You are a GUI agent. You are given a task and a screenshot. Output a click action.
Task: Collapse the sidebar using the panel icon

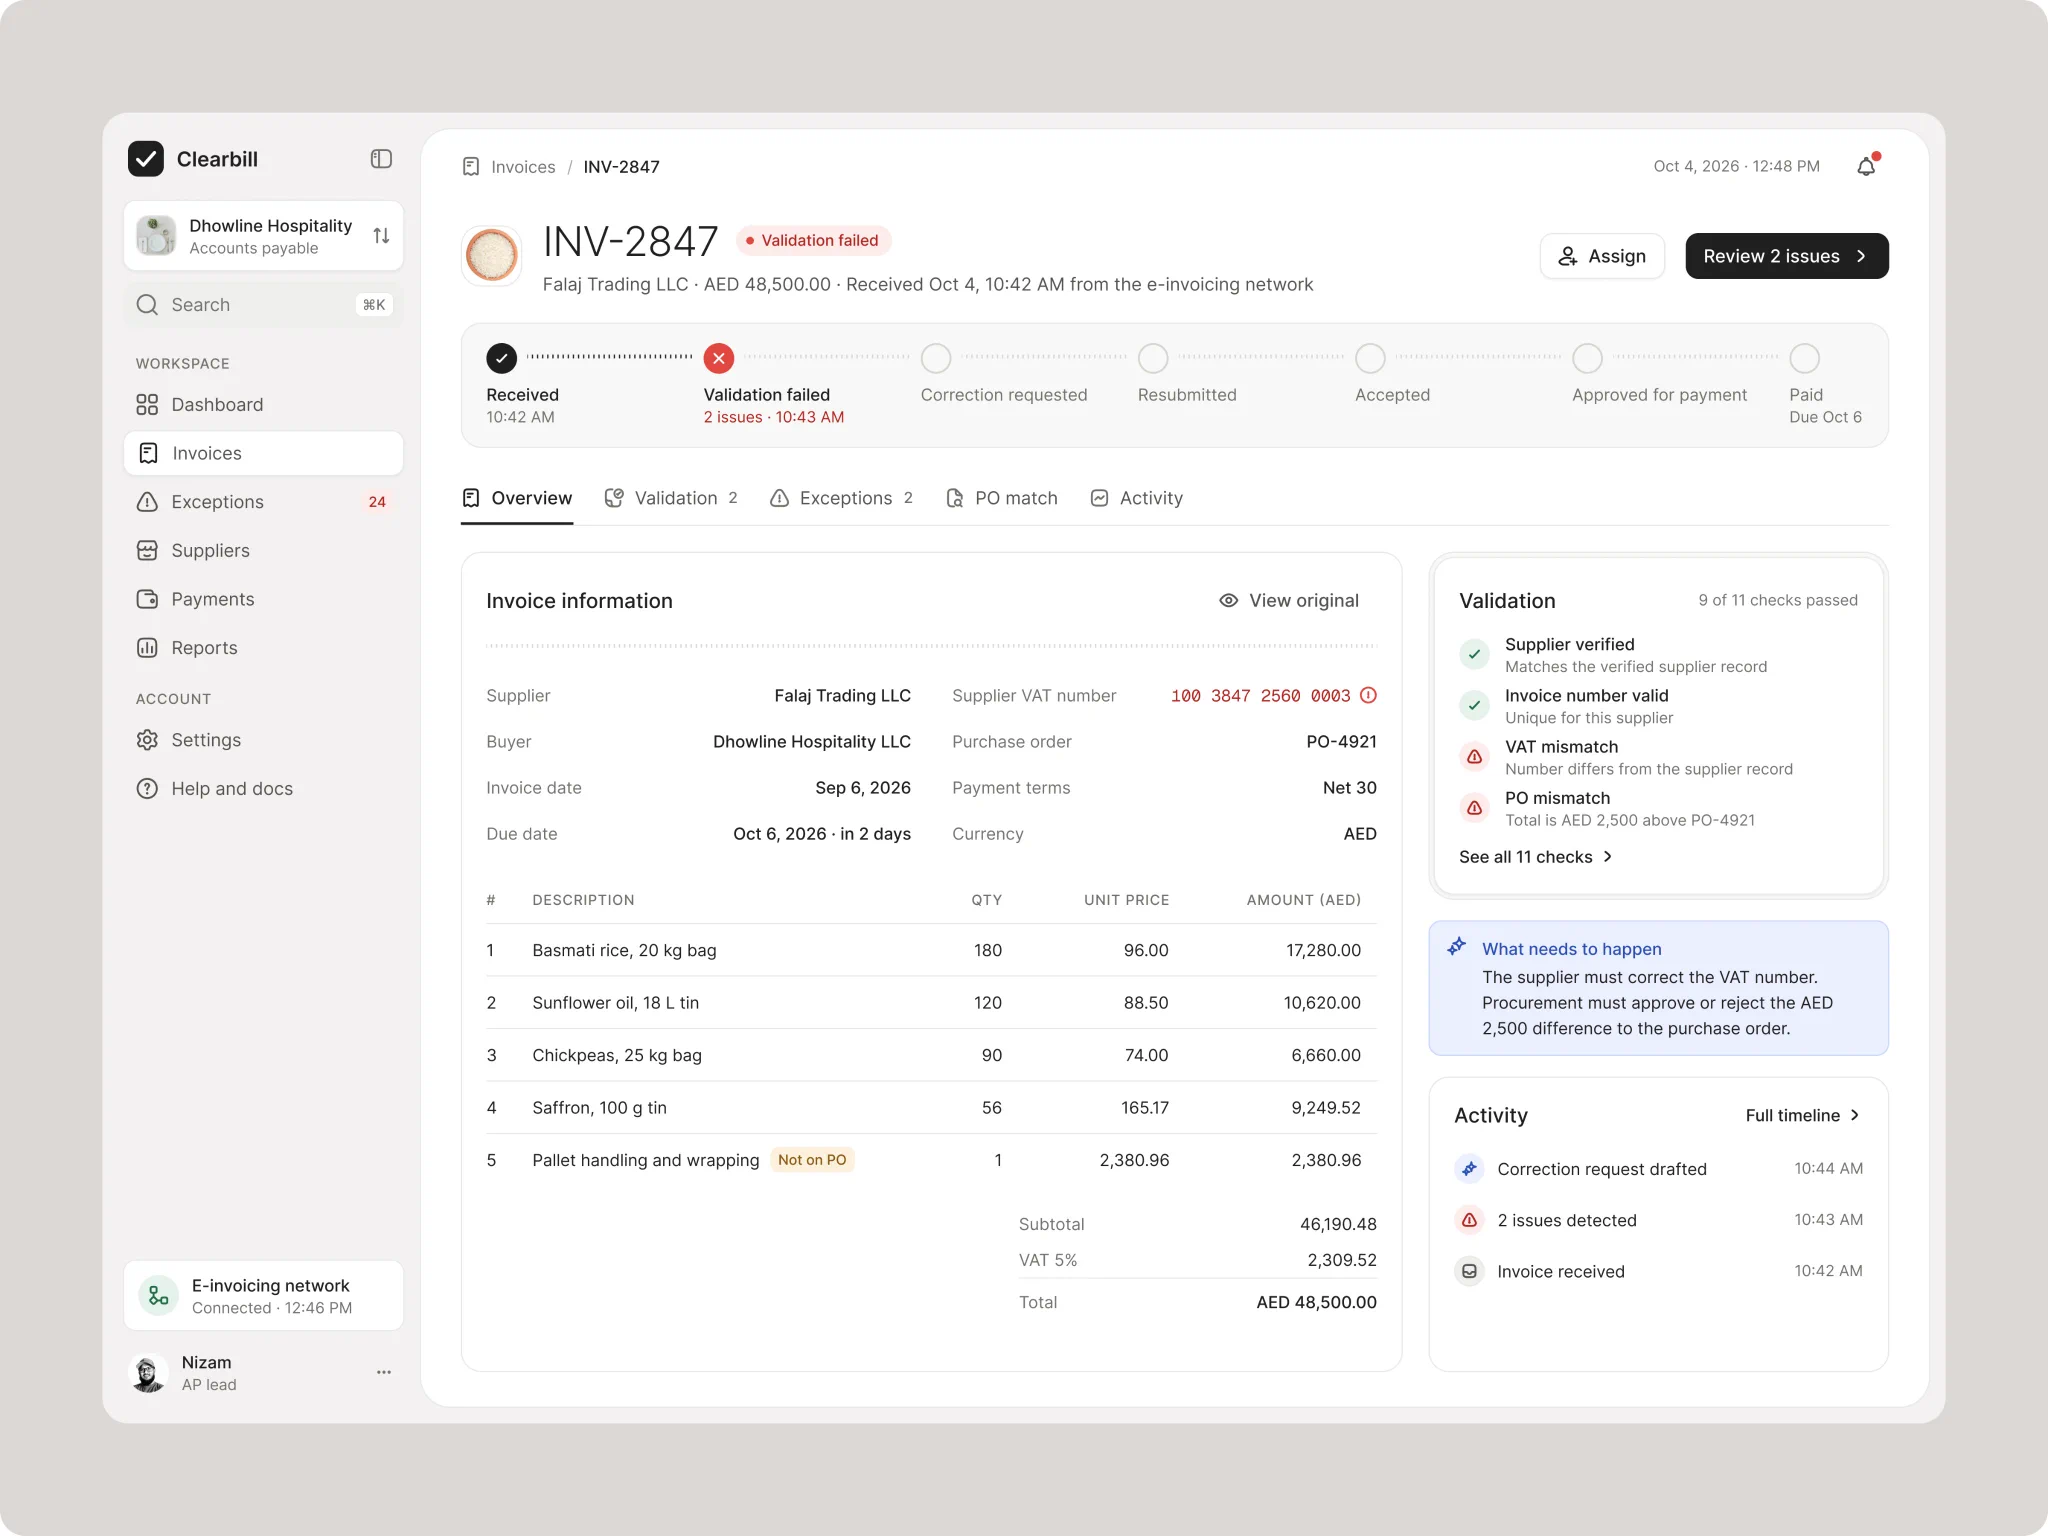tap(381, 159)
